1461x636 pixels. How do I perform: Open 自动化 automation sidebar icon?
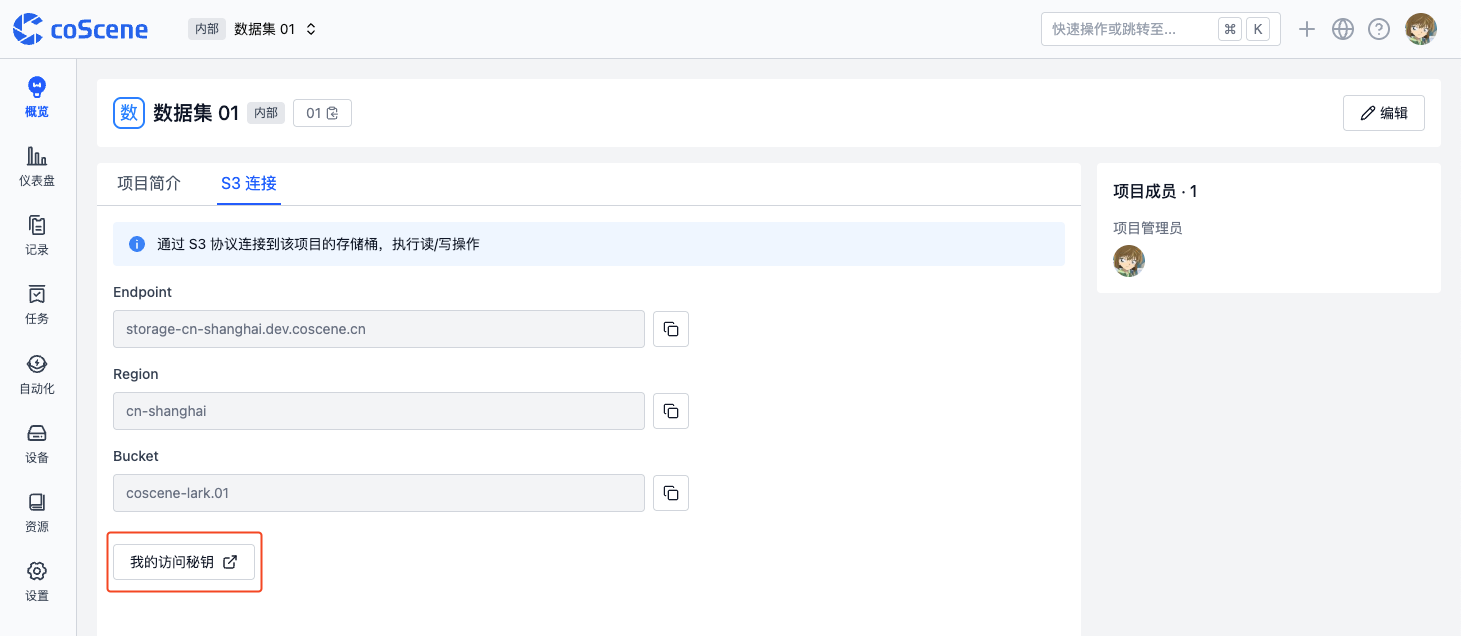click(x=37, y=373)
